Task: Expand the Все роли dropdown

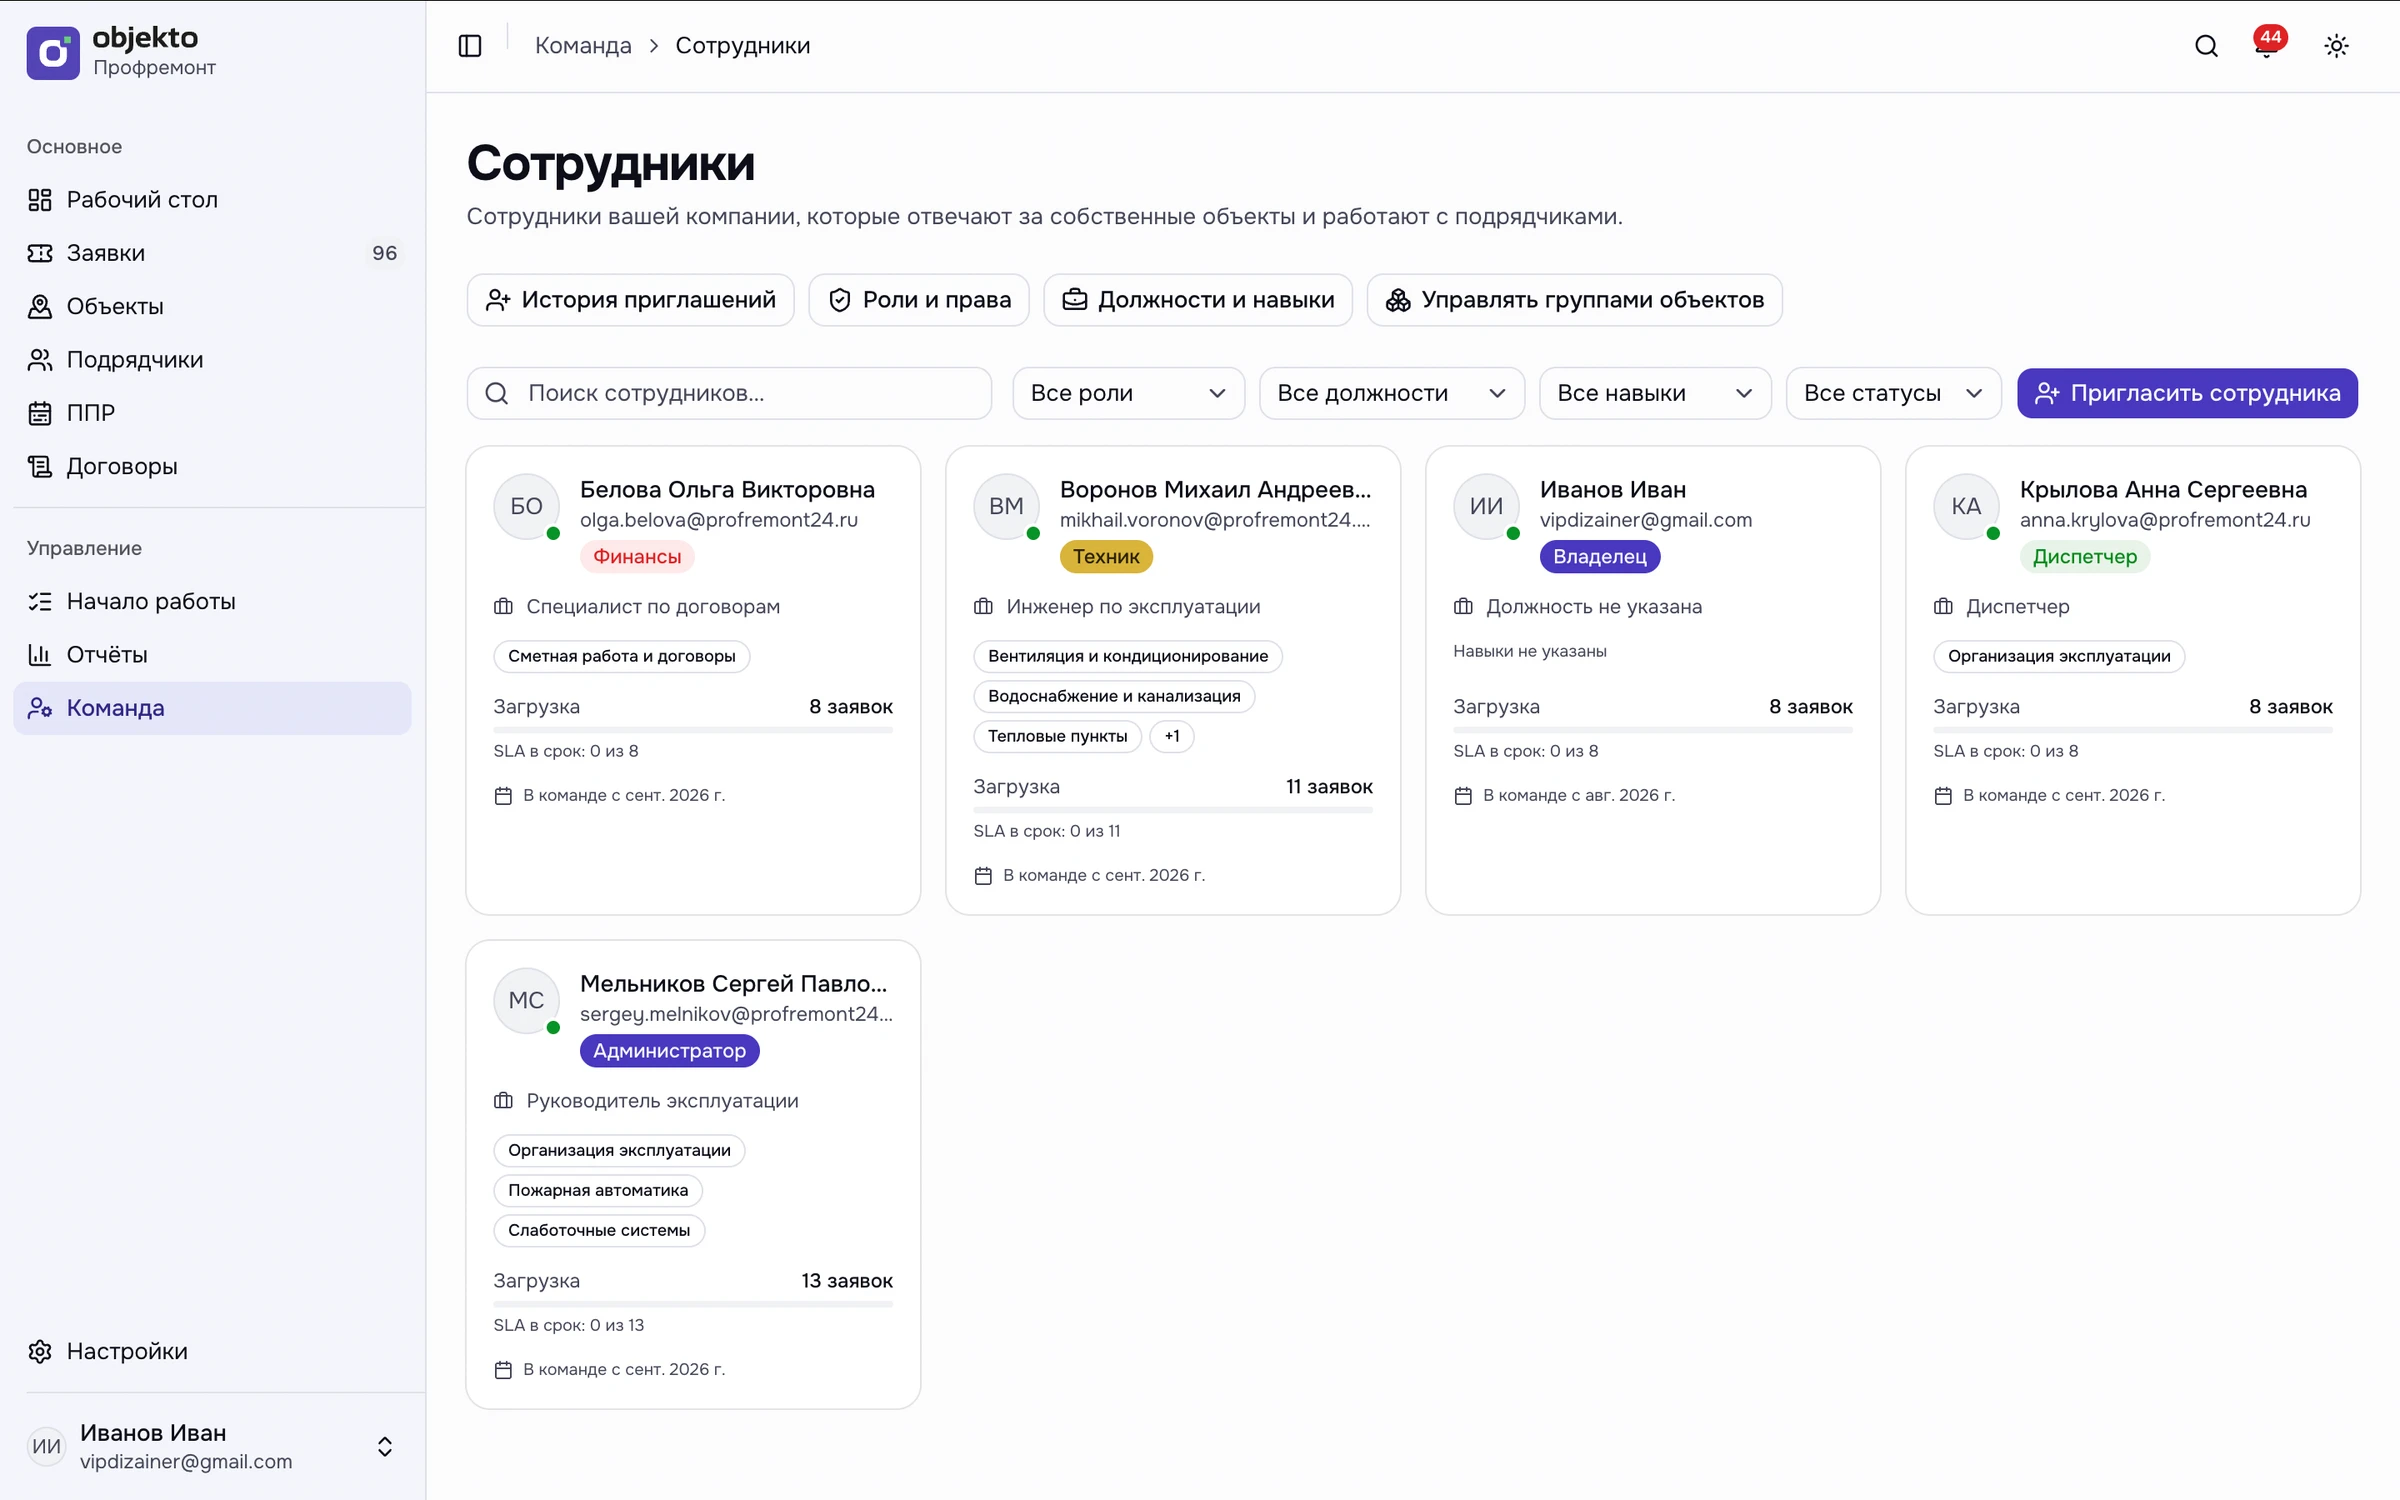Action: 1128,393
